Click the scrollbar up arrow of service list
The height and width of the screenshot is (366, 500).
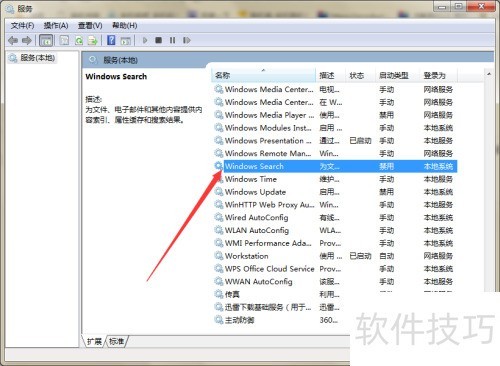[489, 74]
